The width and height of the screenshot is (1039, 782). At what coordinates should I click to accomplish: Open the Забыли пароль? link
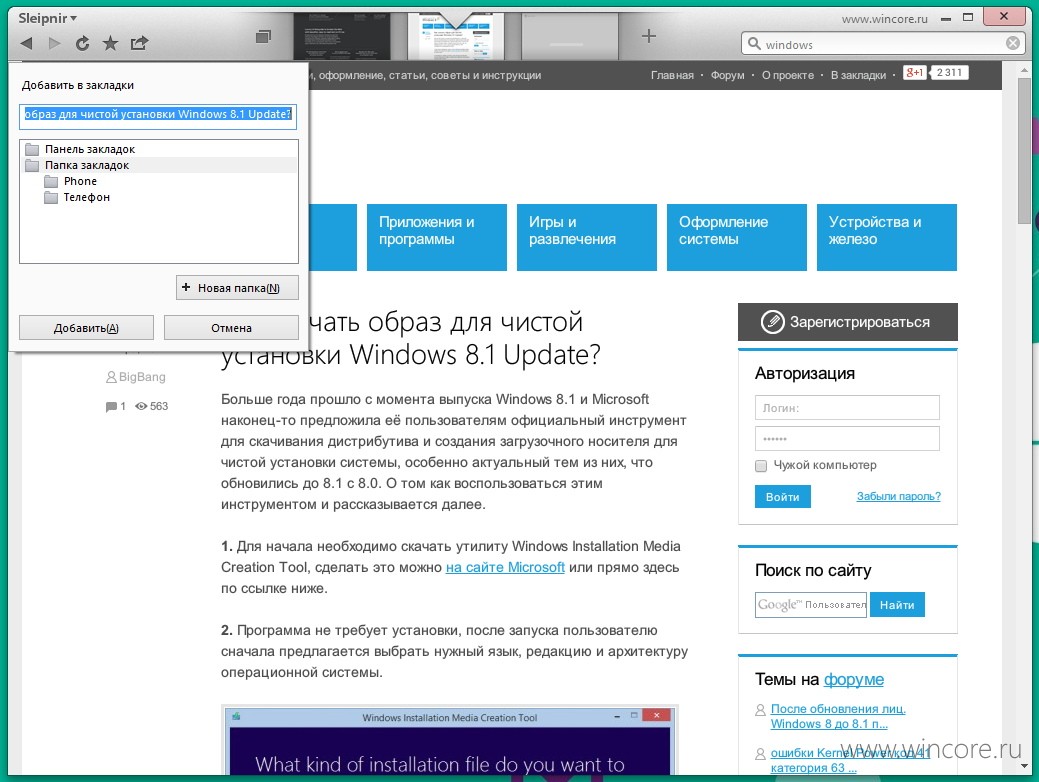(899, 496)
